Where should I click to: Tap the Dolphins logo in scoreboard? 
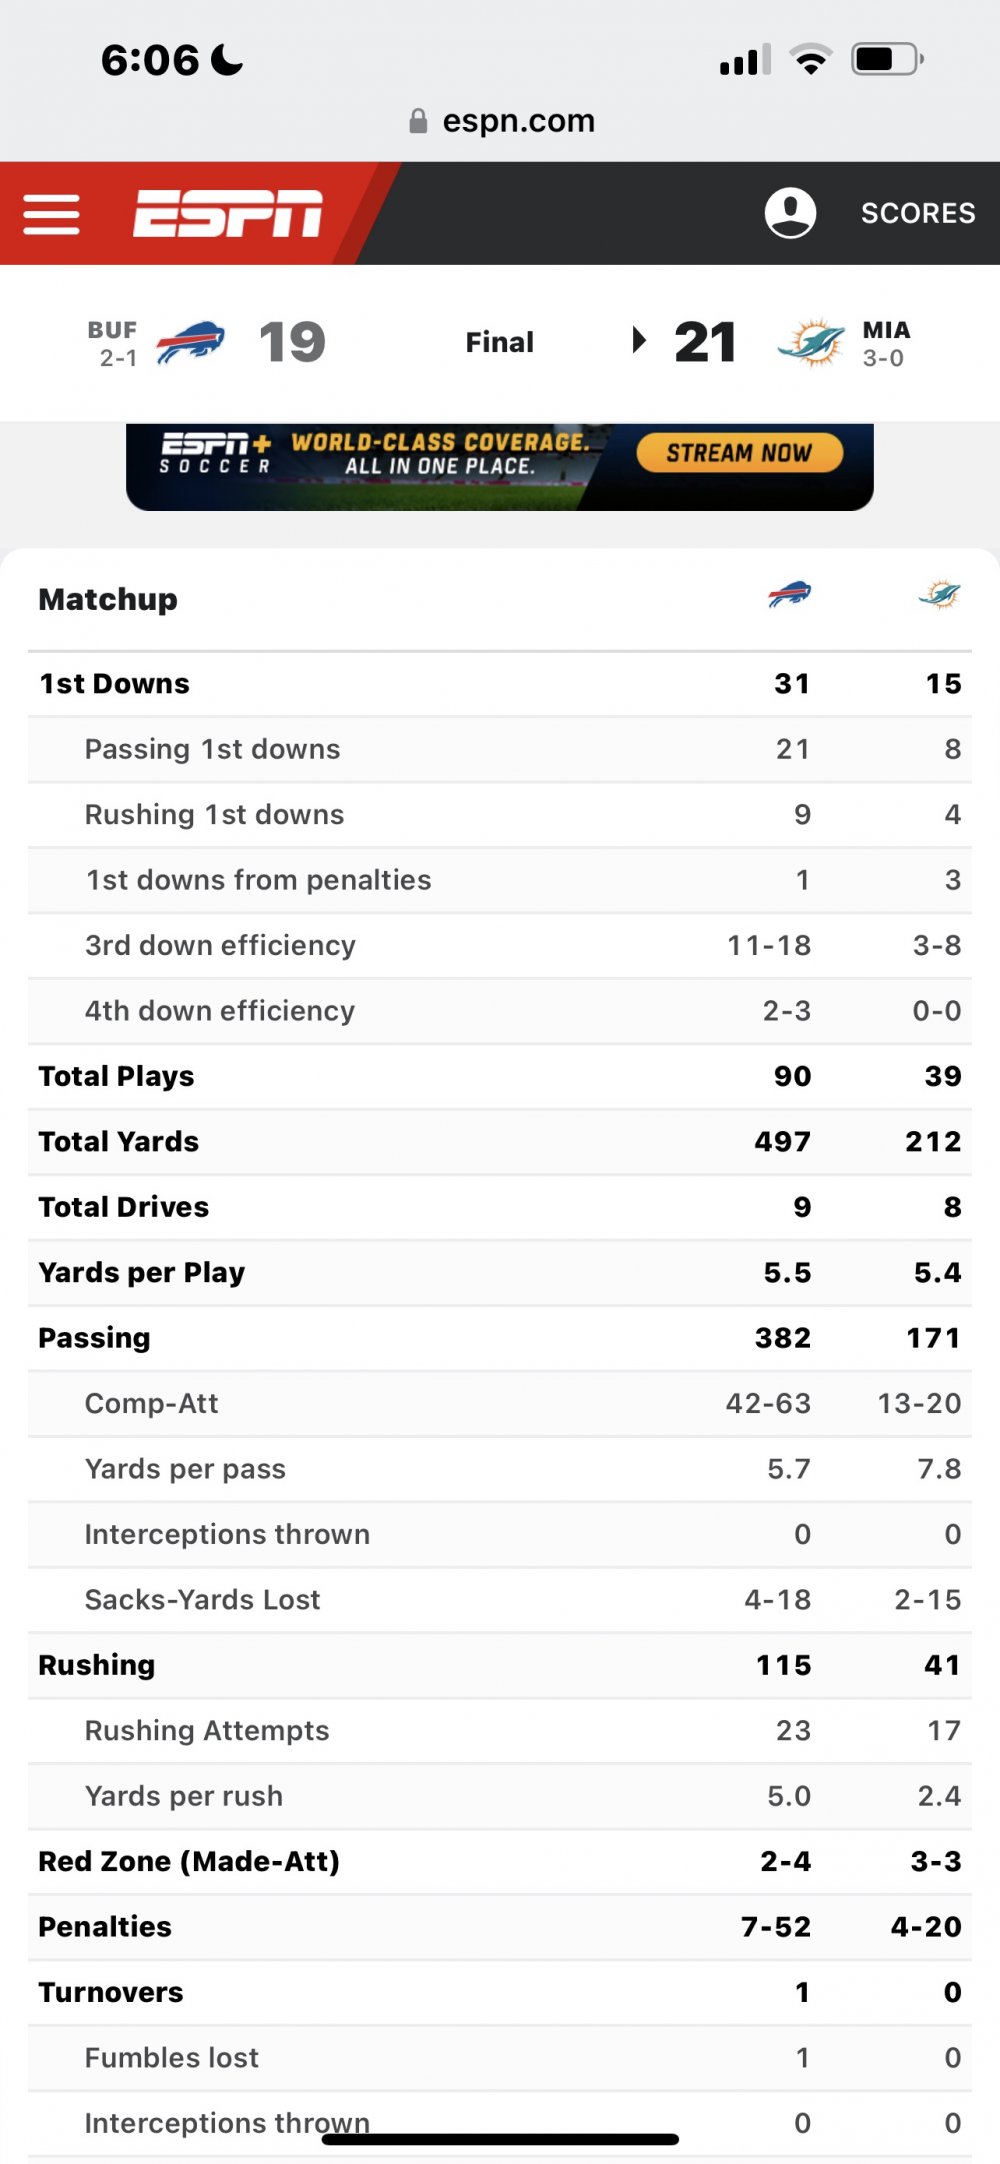tap(811, 343)
